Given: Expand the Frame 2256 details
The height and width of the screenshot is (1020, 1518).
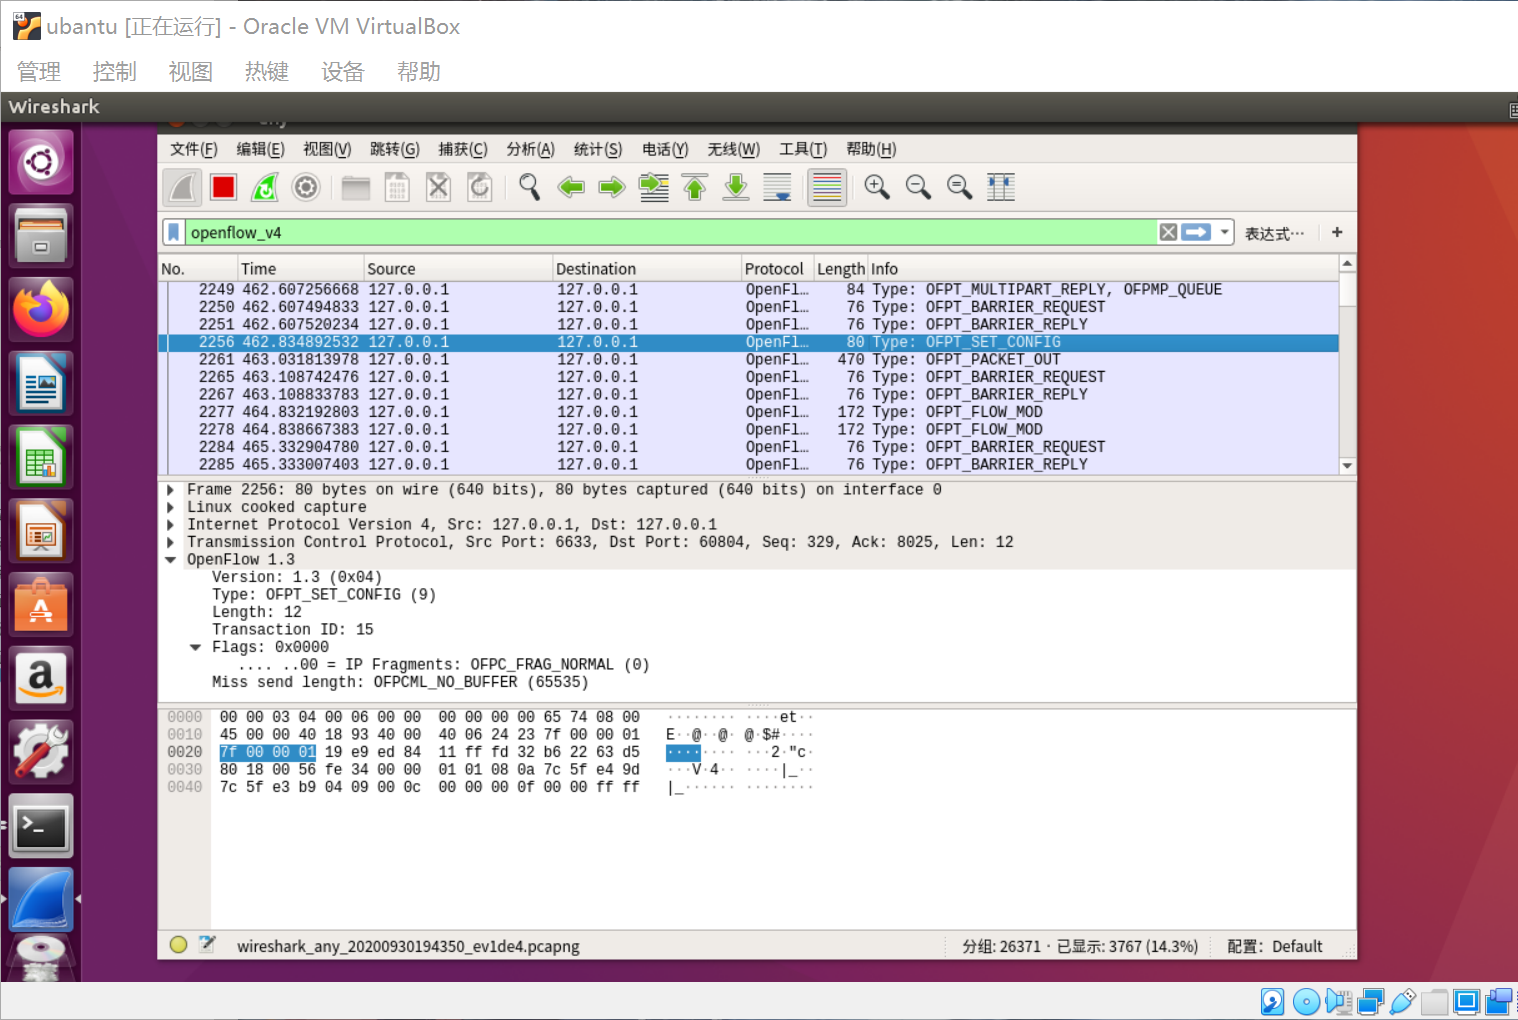Looking at the screenshot, I should click(x=171, y=490).
